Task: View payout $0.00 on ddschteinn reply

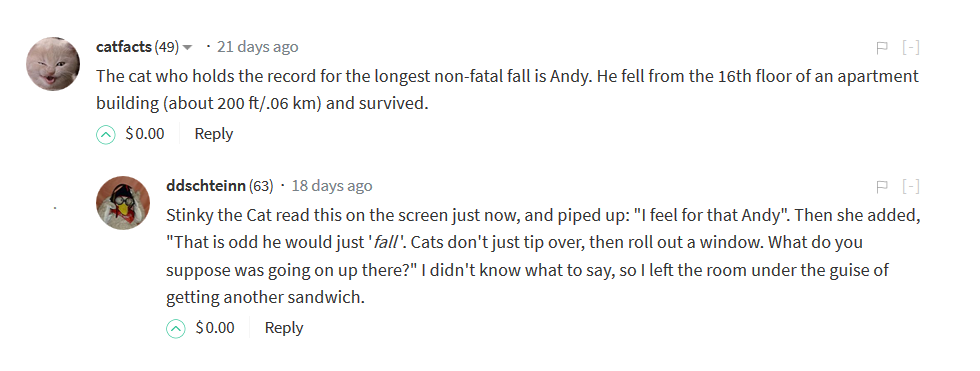Action: (215, 328)
